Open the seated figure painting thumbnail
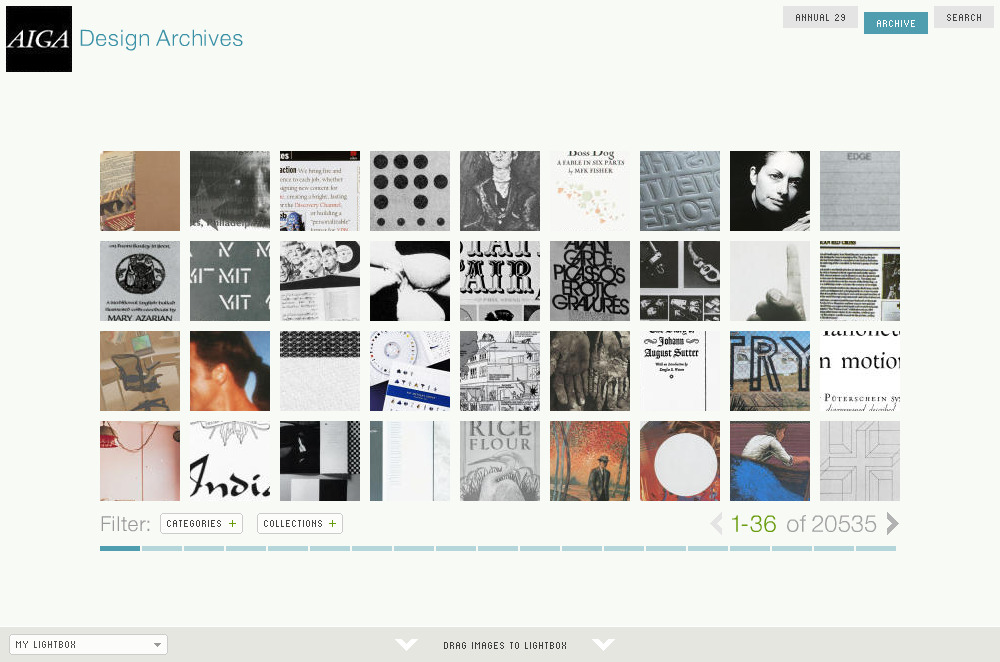1000x662 pixels. 500,191
